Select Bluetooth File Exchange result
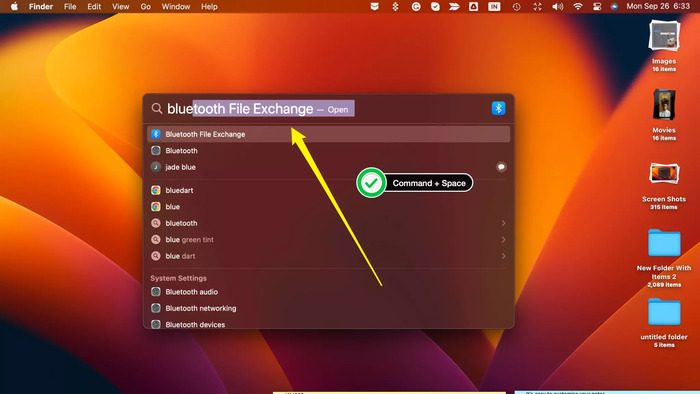 pyautogui.click(x=328, y=134)
